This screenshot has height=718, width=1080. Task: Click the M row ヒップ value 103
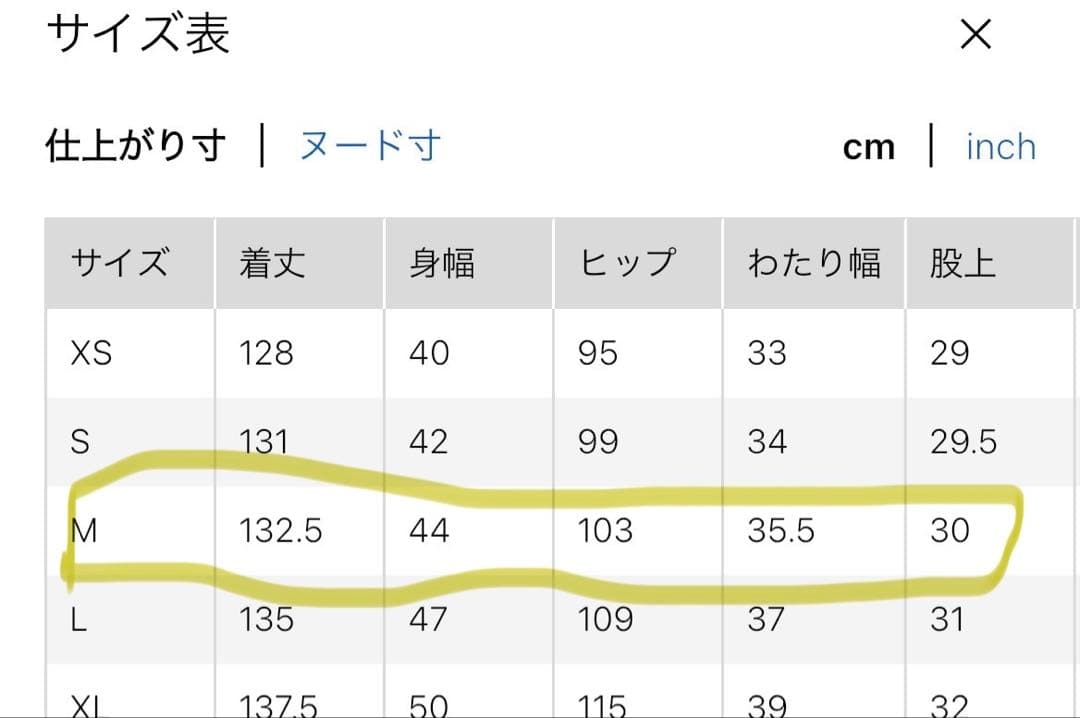point(605,530)
